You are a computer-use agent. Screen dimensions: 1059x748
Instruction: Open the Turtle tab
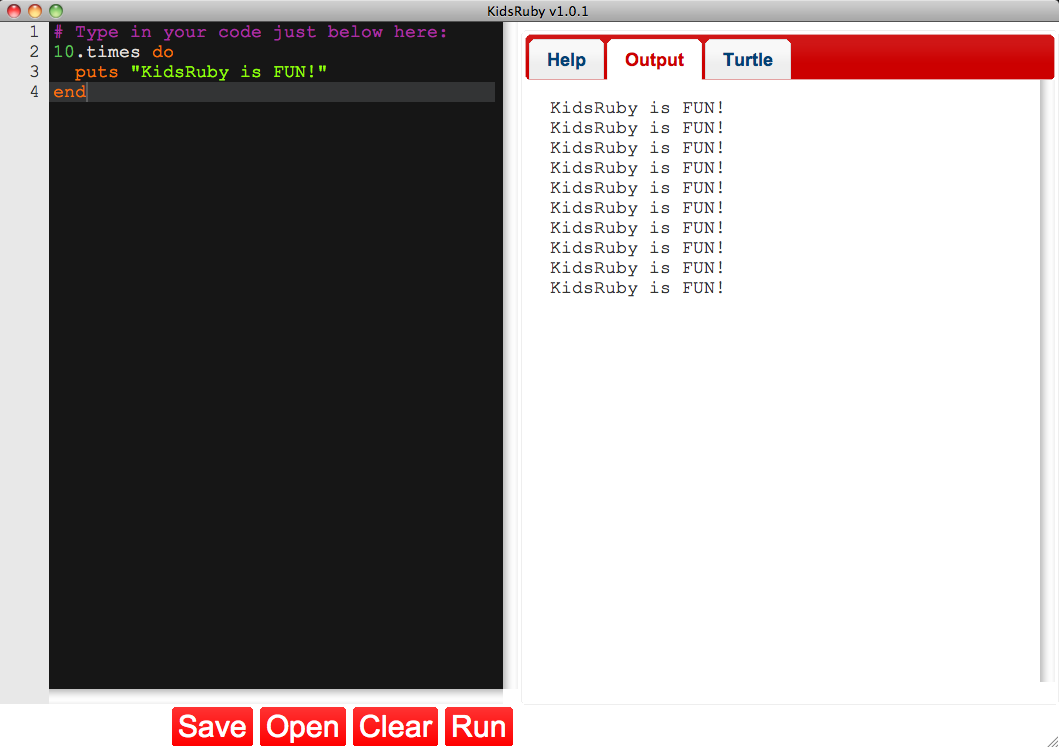pos(748,59)
